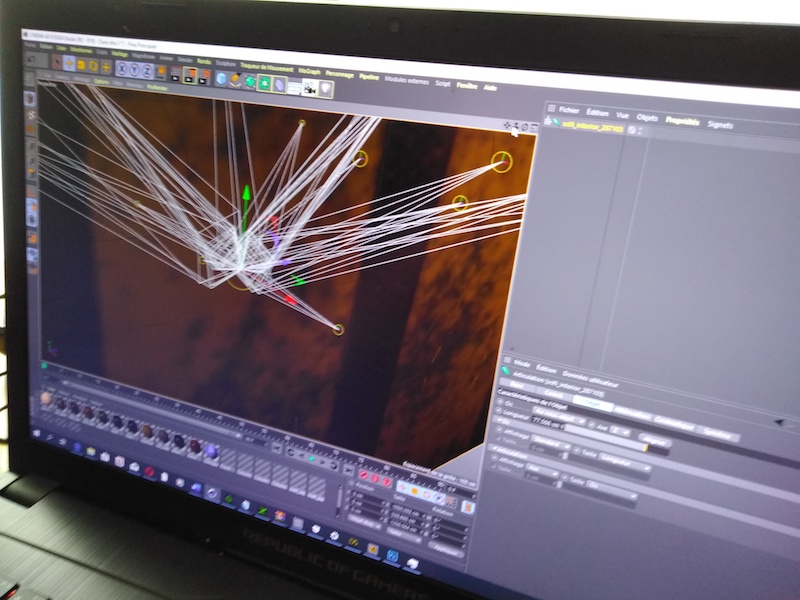800x600 pixels.
Task: Click the highlighted Render to Picture Viewer icon
Action: (x=190, y=75)
